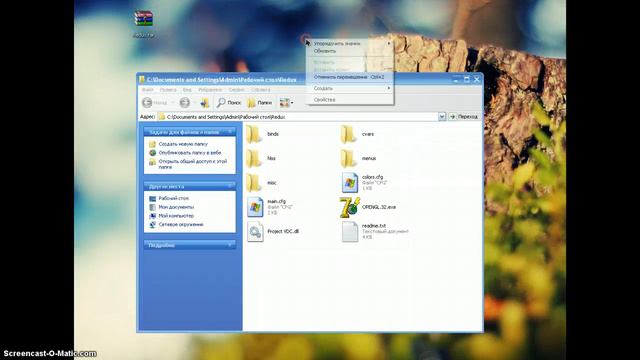The width and height of the screenshot is (640, 360).
Task: Open the Вид menu
Action: point(187,90)
